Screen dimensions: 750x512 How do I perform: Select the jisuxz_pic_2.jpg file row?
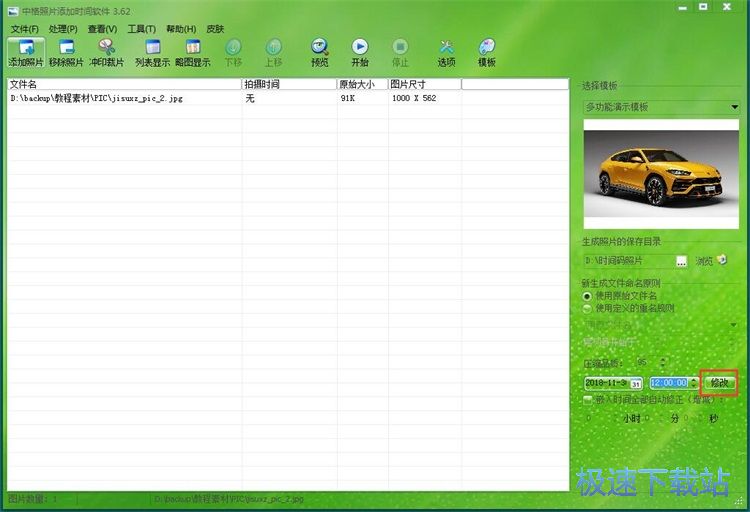click(288, 98)
